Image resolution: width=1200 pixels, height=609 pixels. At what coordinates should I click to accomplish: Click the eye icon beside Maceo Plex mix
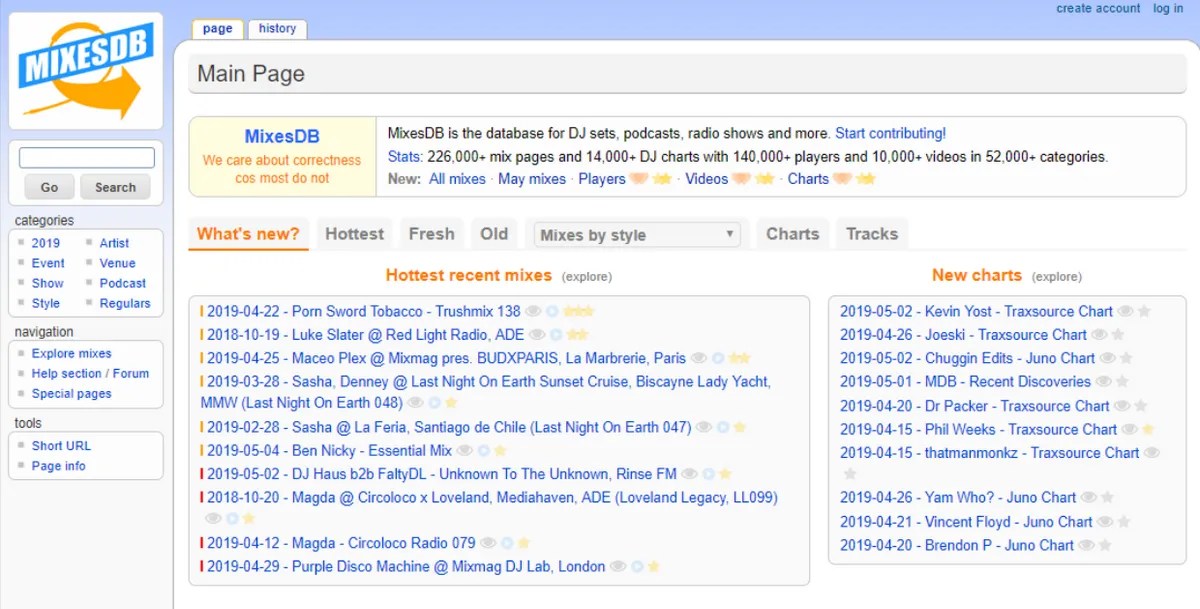tap(699, 358)
